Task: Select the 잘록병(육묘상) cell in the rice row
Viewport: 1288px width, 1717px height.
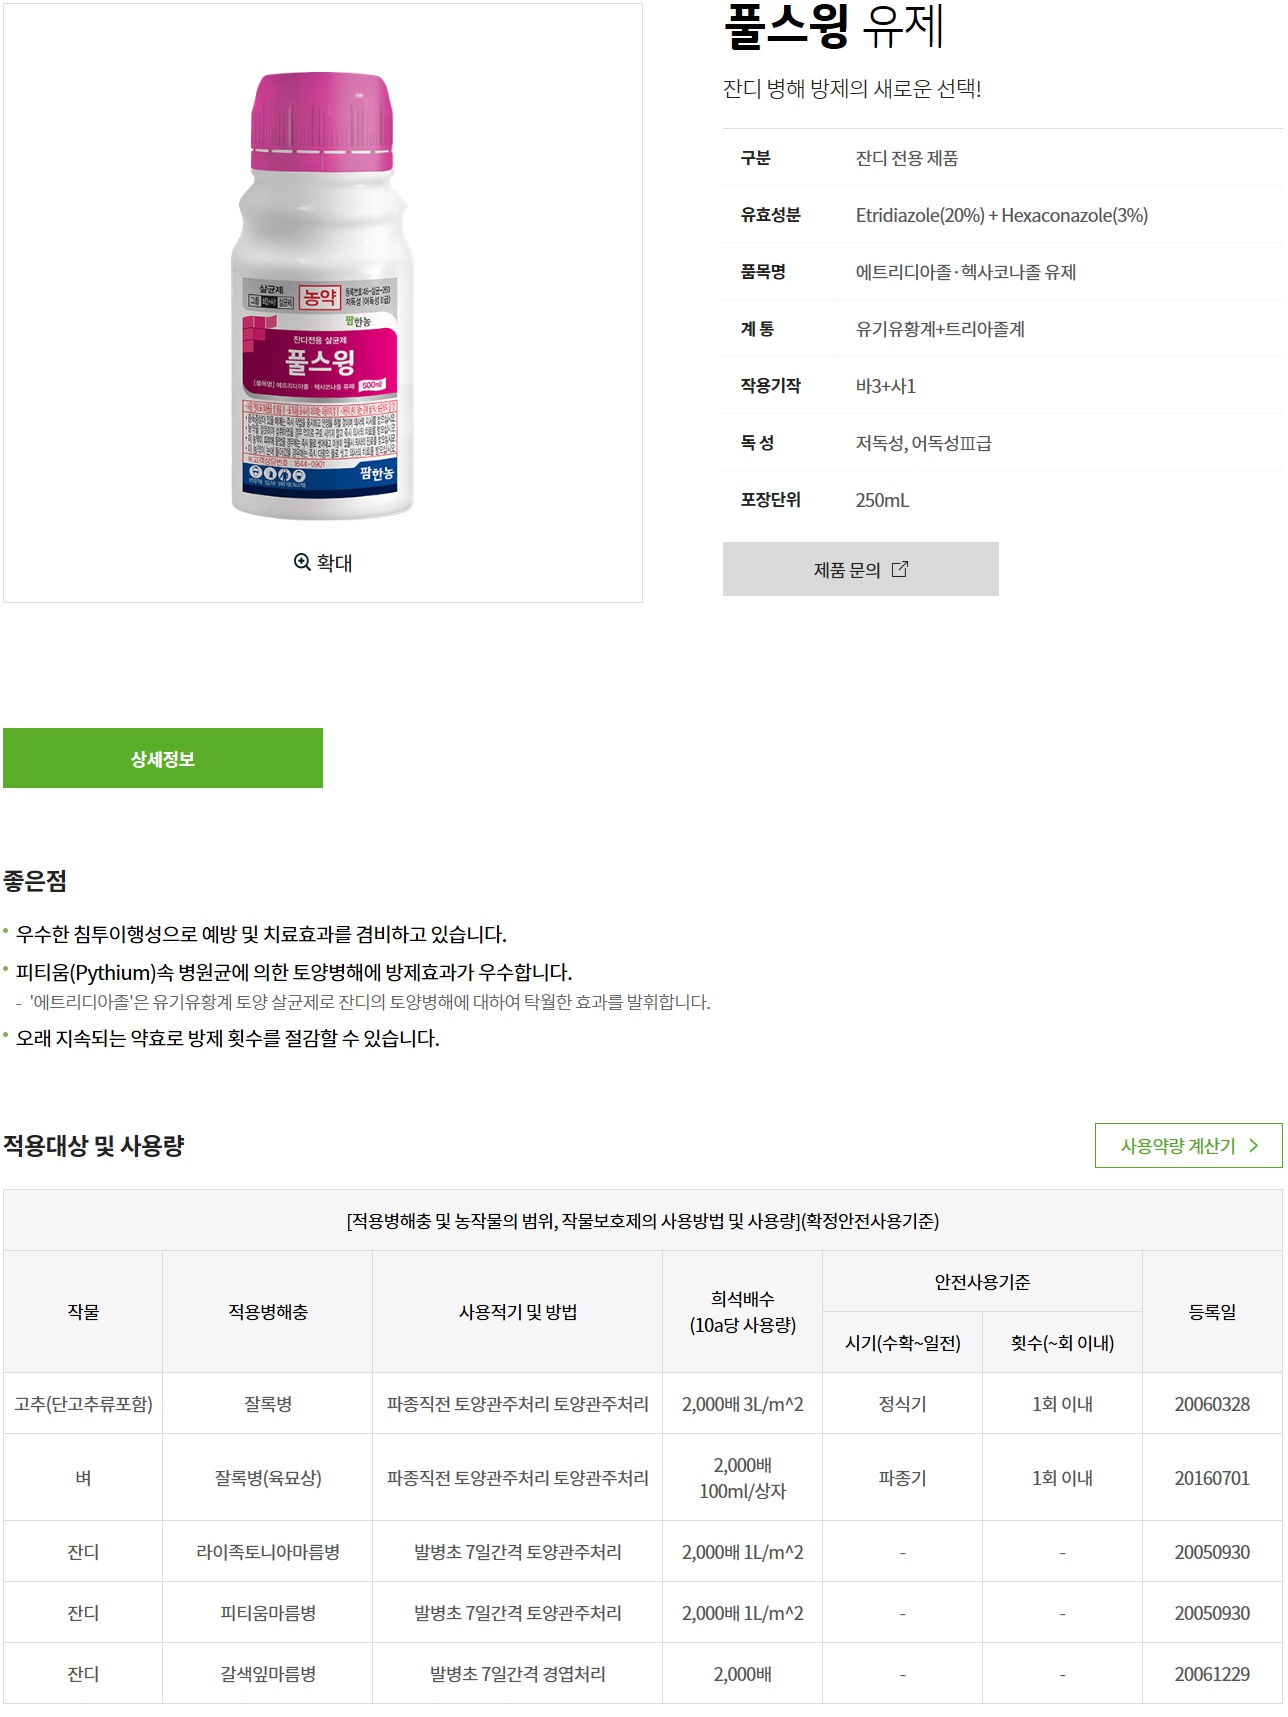Action: click(268, 1478)
